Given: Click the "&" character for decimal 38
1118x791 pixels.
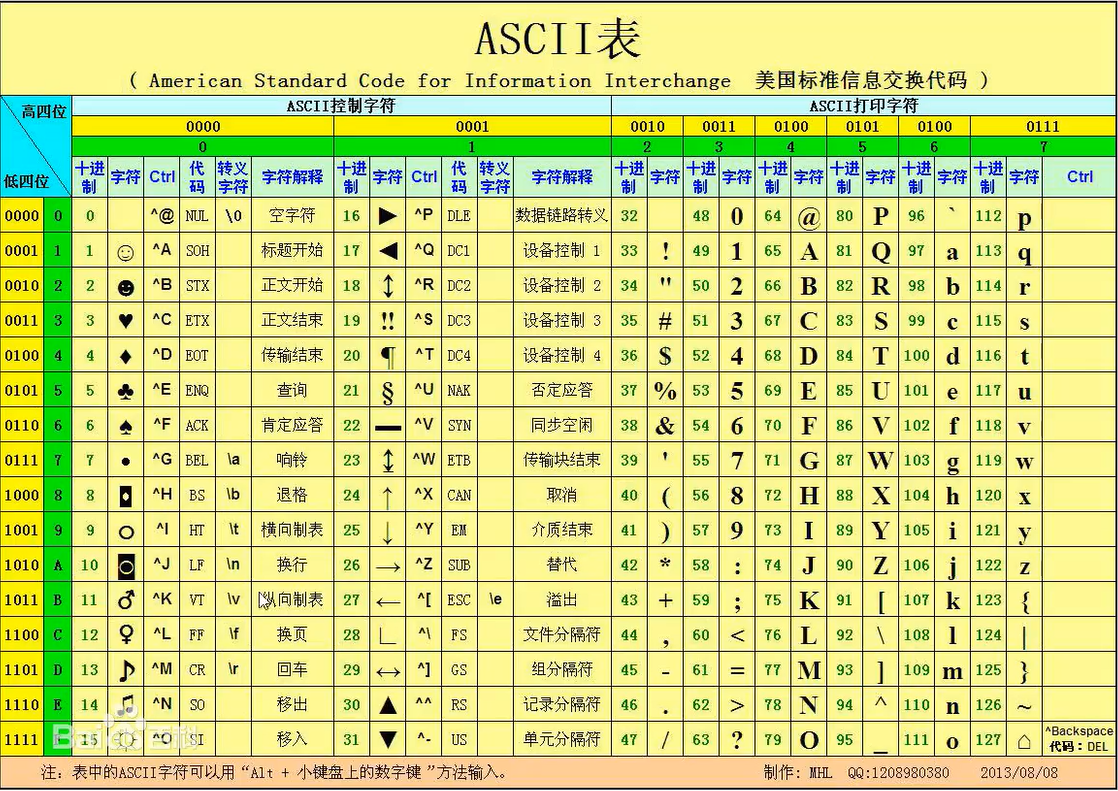Looking at the screenshot, I should pos(665,426).
